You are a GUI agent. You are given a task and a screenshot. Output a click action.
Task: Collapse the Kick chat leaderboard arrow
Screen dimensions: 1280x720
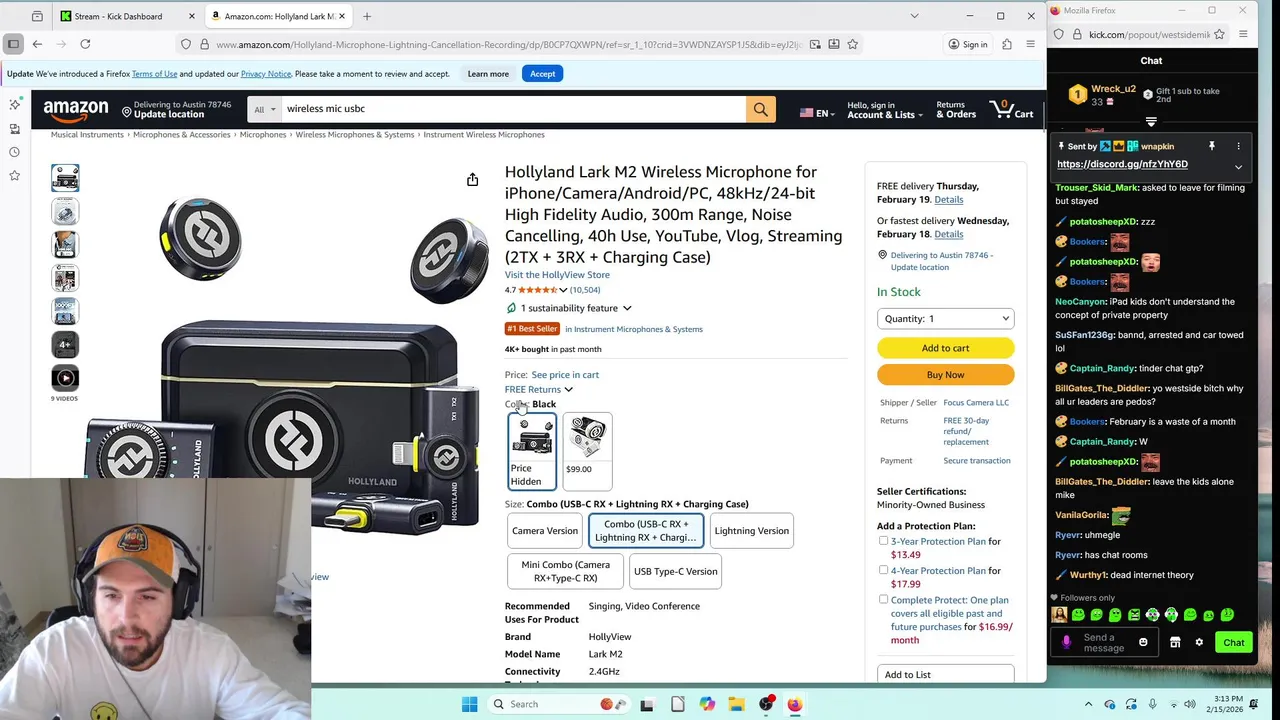[1151, 122]
